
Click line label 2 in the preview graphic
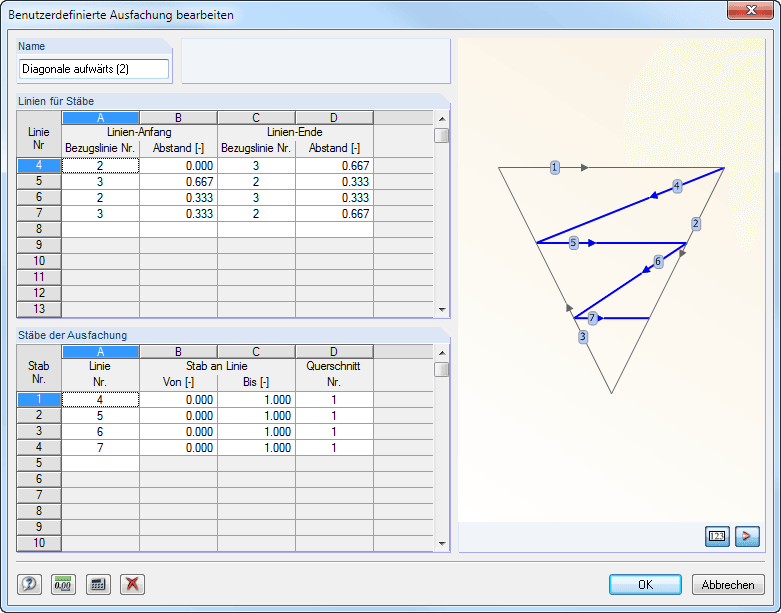point(696,224)
